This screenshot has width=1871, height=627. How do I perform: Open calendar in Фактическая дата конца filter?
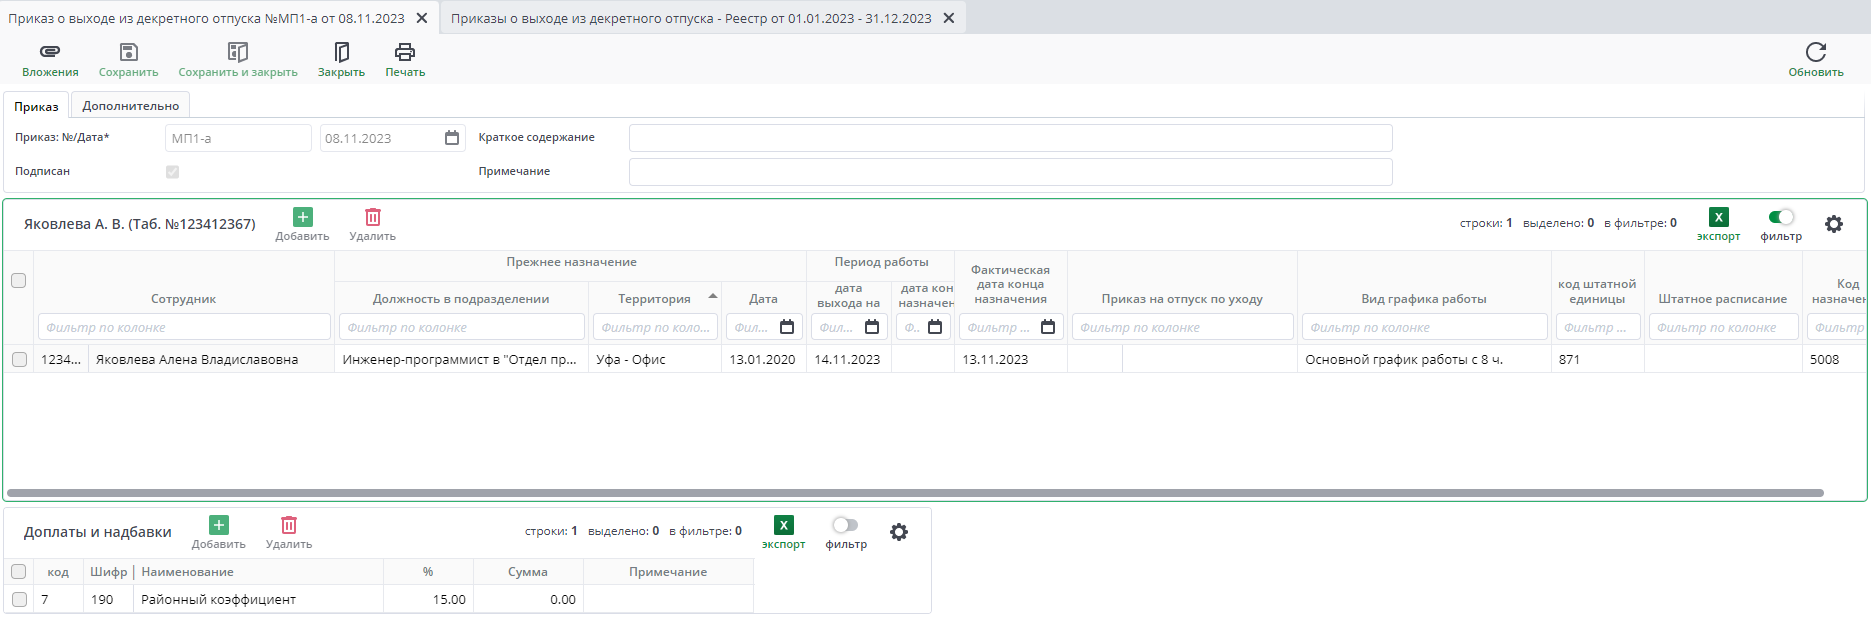(1048, 327)
